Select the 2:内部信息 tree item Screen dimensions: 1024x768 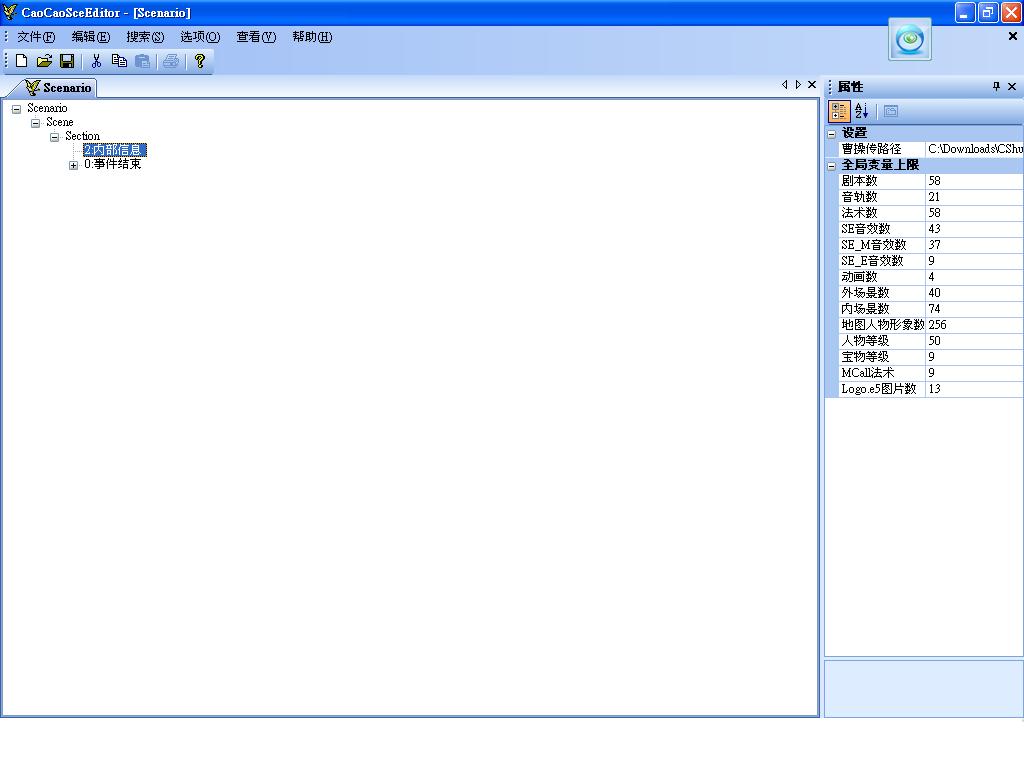[114, 150]
